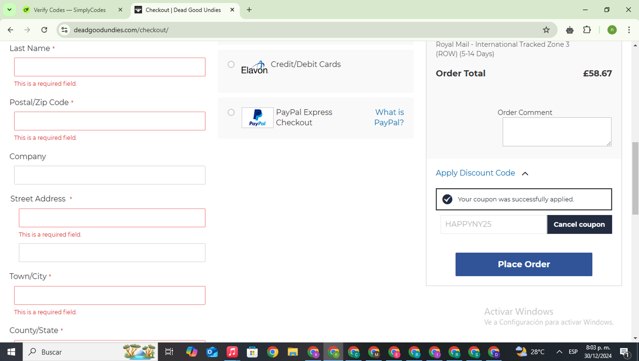The width and height of the screenshot is (639, 361).
Task: Launch Outlook from the taskbar
Action: pyautogui.click(x=212, y=352)
